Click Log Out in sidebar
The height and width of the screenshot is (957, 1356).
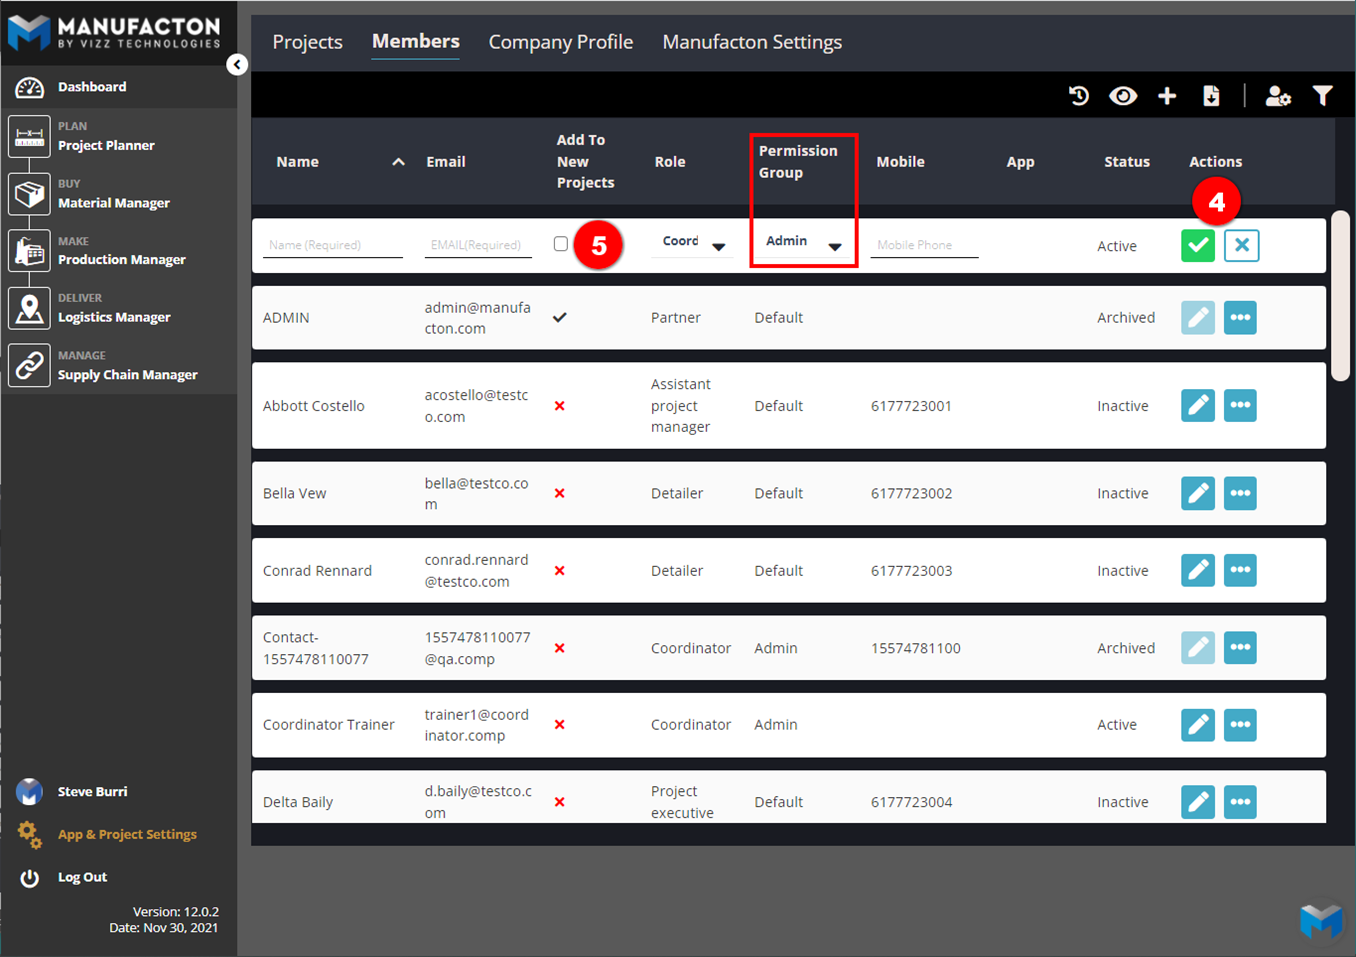pyautogui.click(x=82, y=877)
